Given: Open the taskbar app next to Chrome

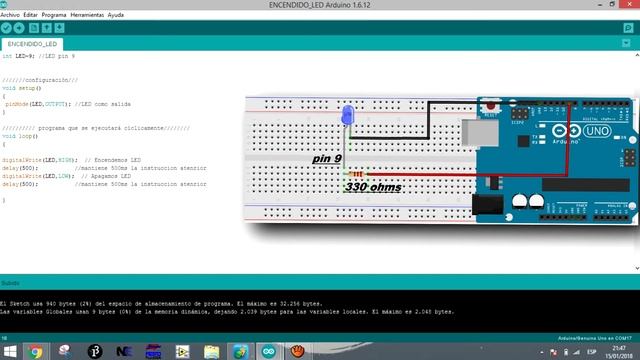Looking at the screenshot, I should 64,351.
